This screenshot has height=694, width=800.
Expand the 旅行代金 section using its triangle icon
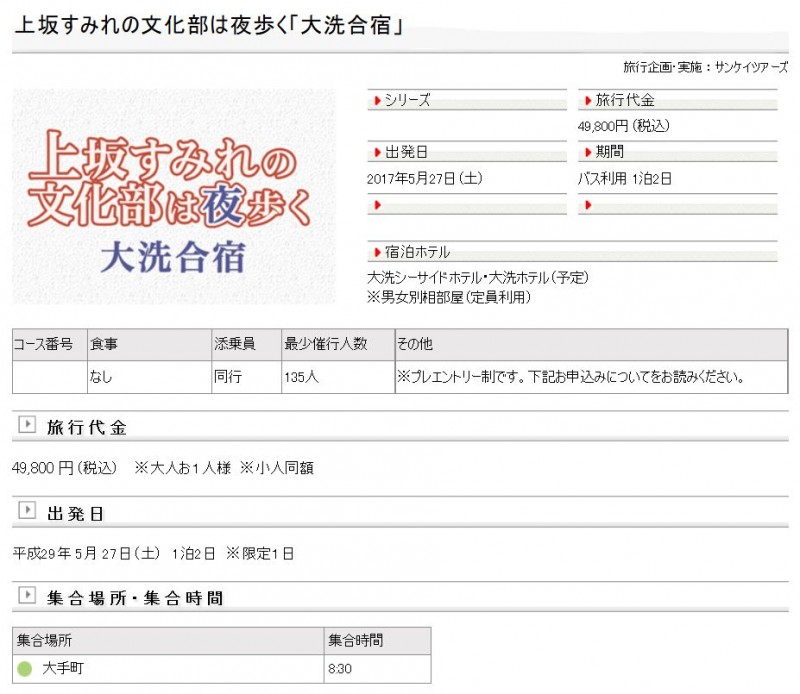click(x=27, y=426)
